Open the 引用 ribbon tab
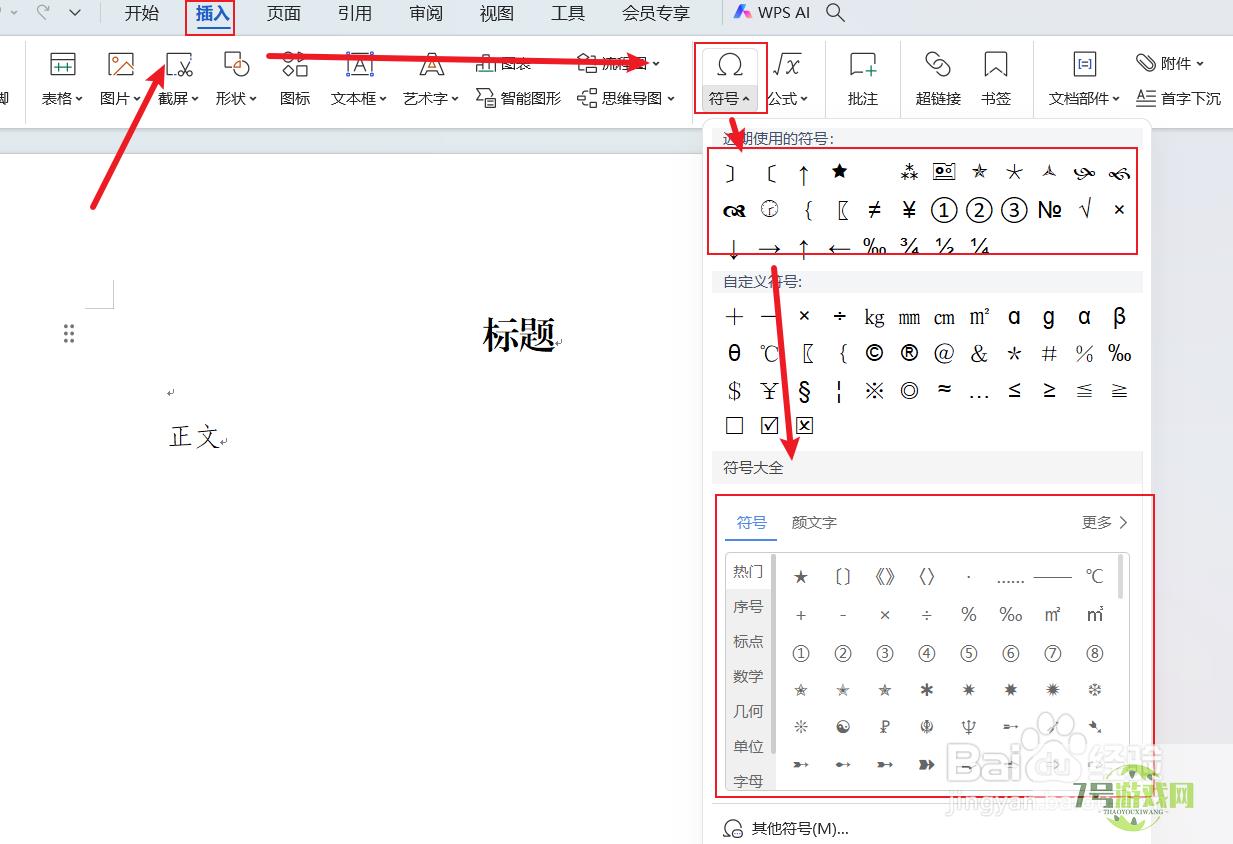This screenshot has height=844, width=1233. (x=355, y=13)
